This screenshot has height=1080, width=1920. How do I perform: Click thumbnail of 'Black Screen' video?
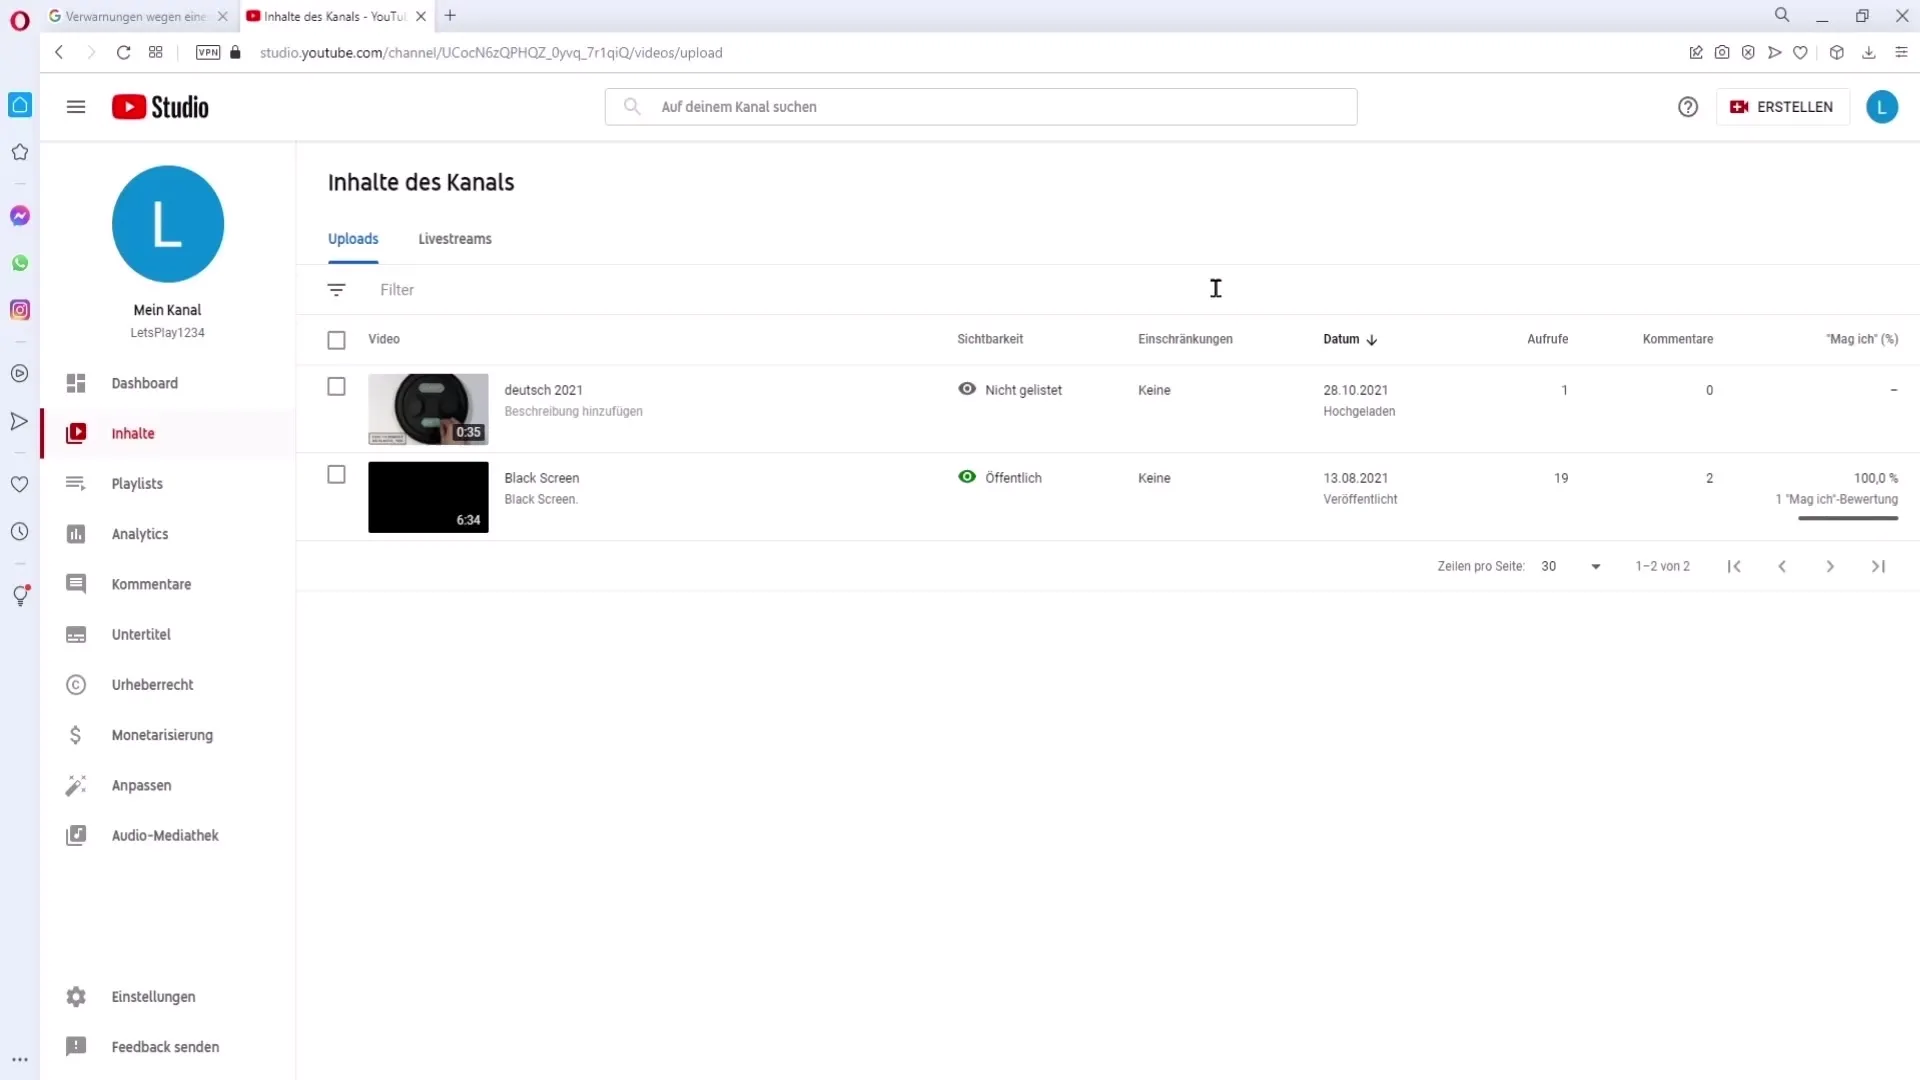click(x=427, y=496)
